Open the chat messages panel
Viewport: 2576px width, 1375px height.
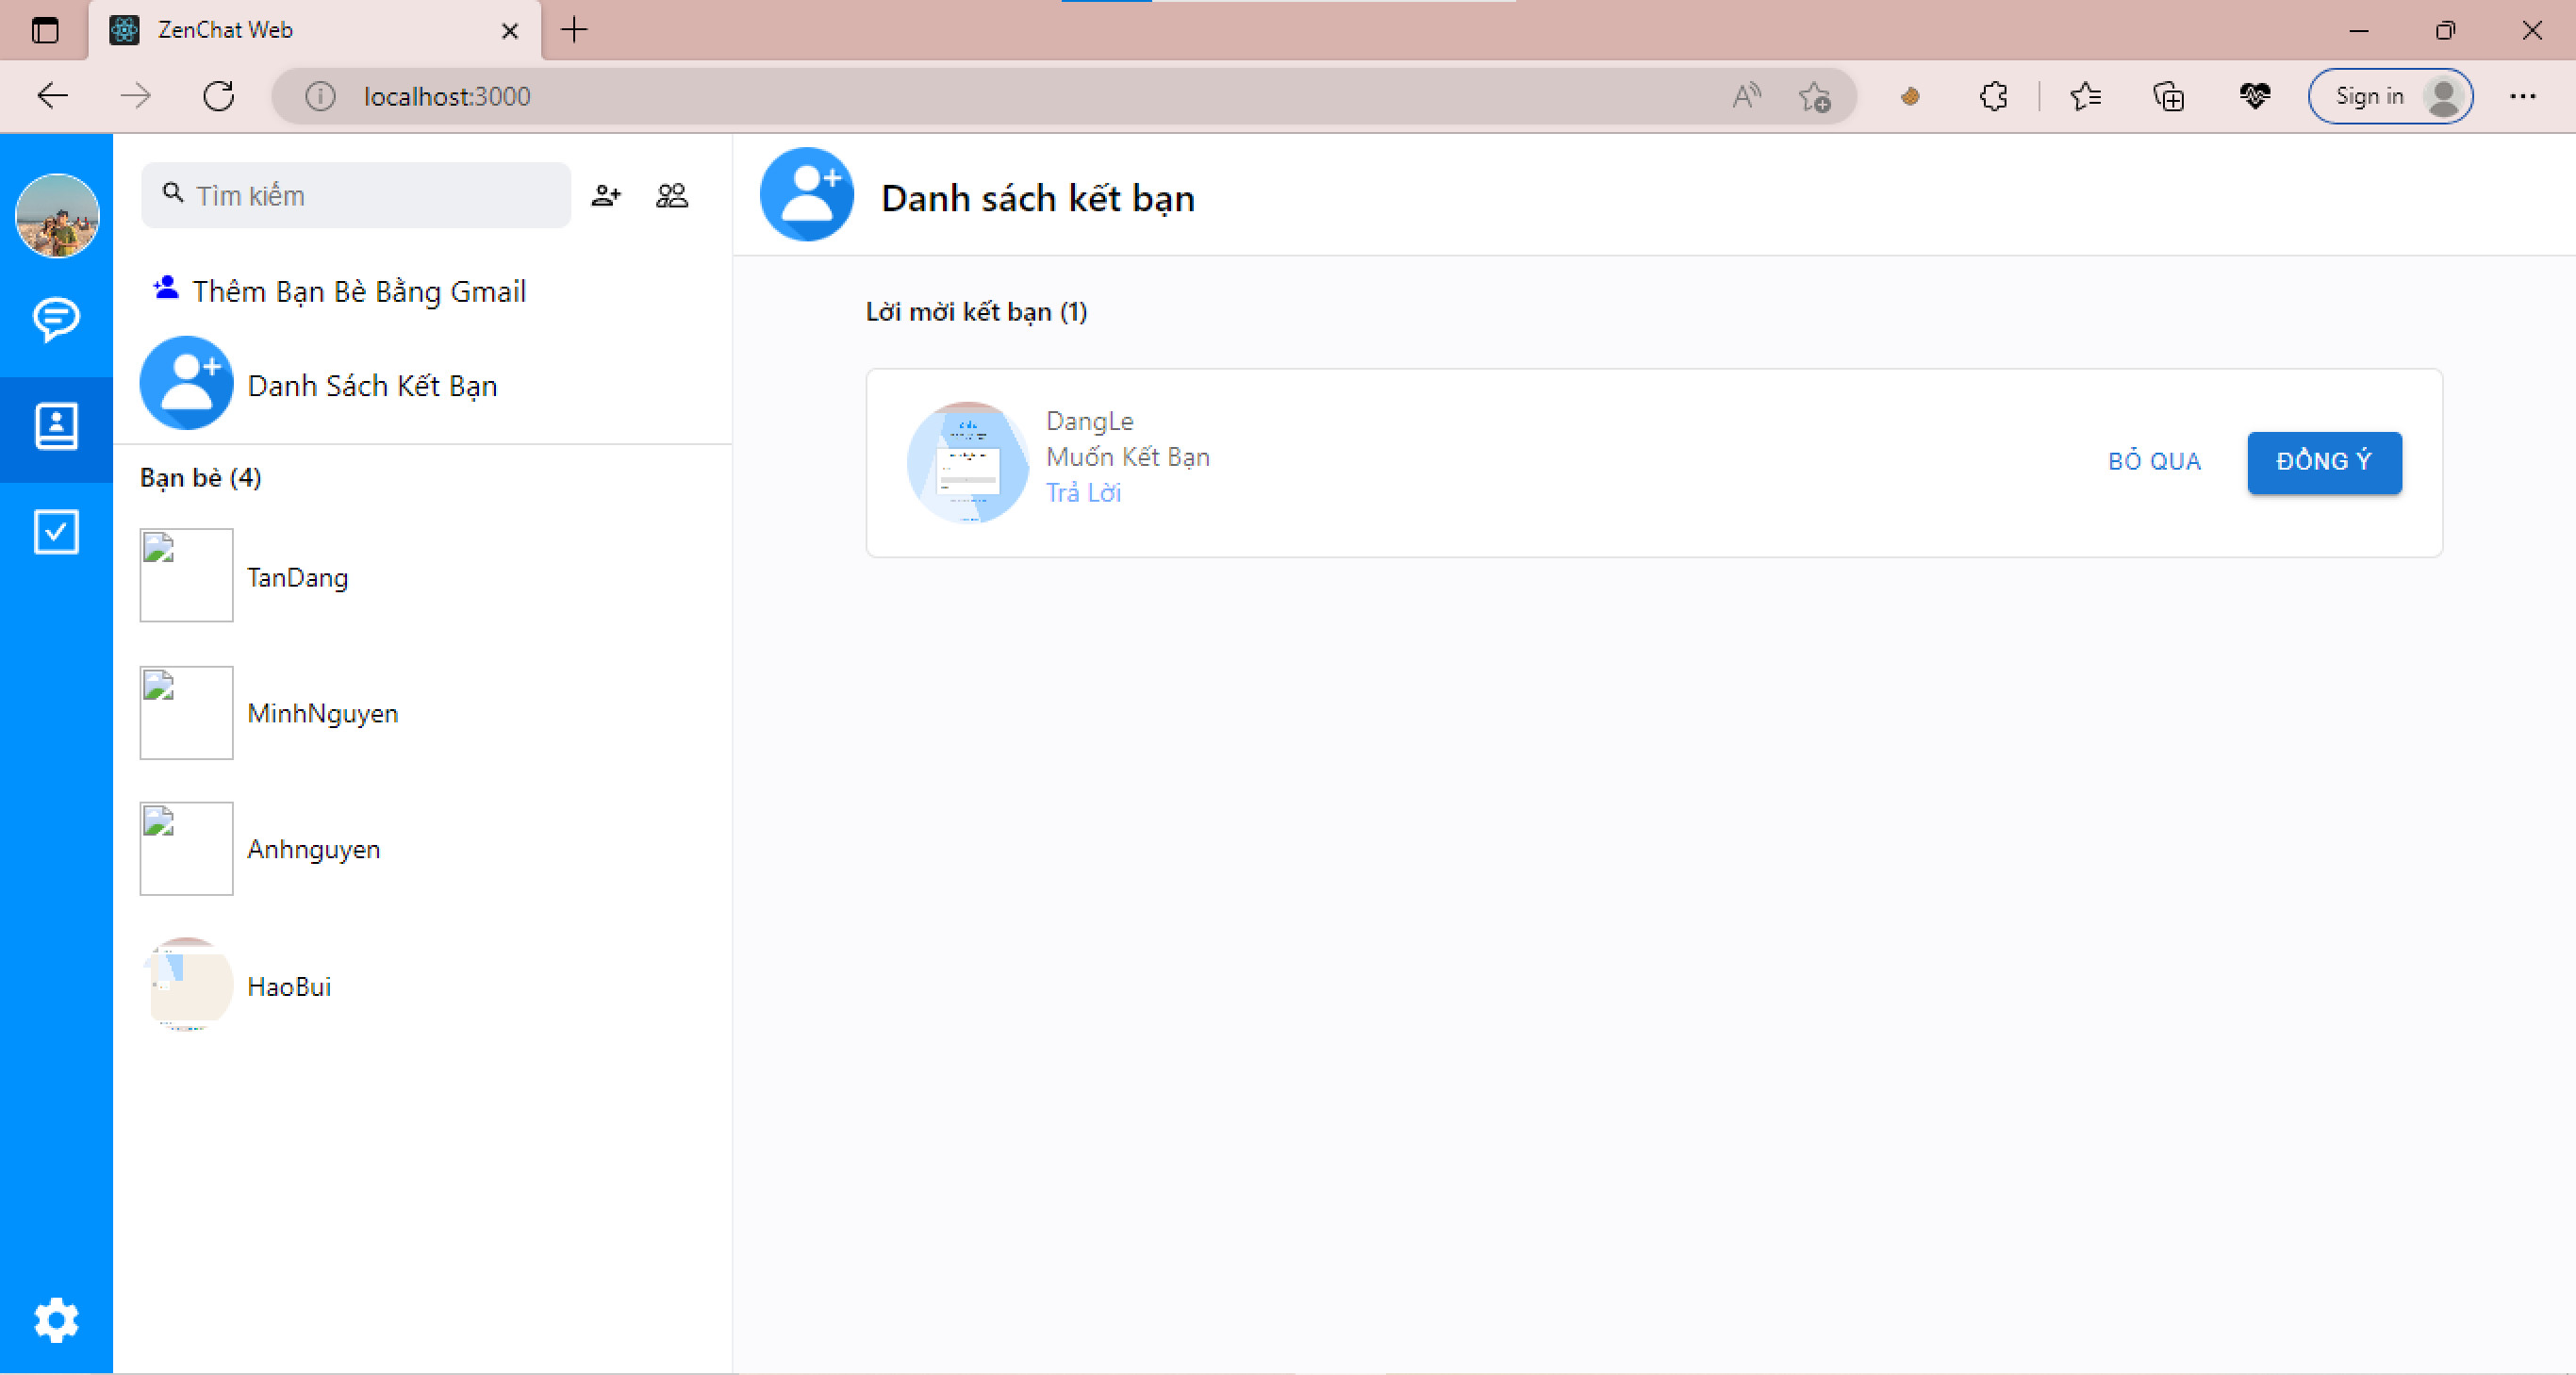tap(56, 320)
